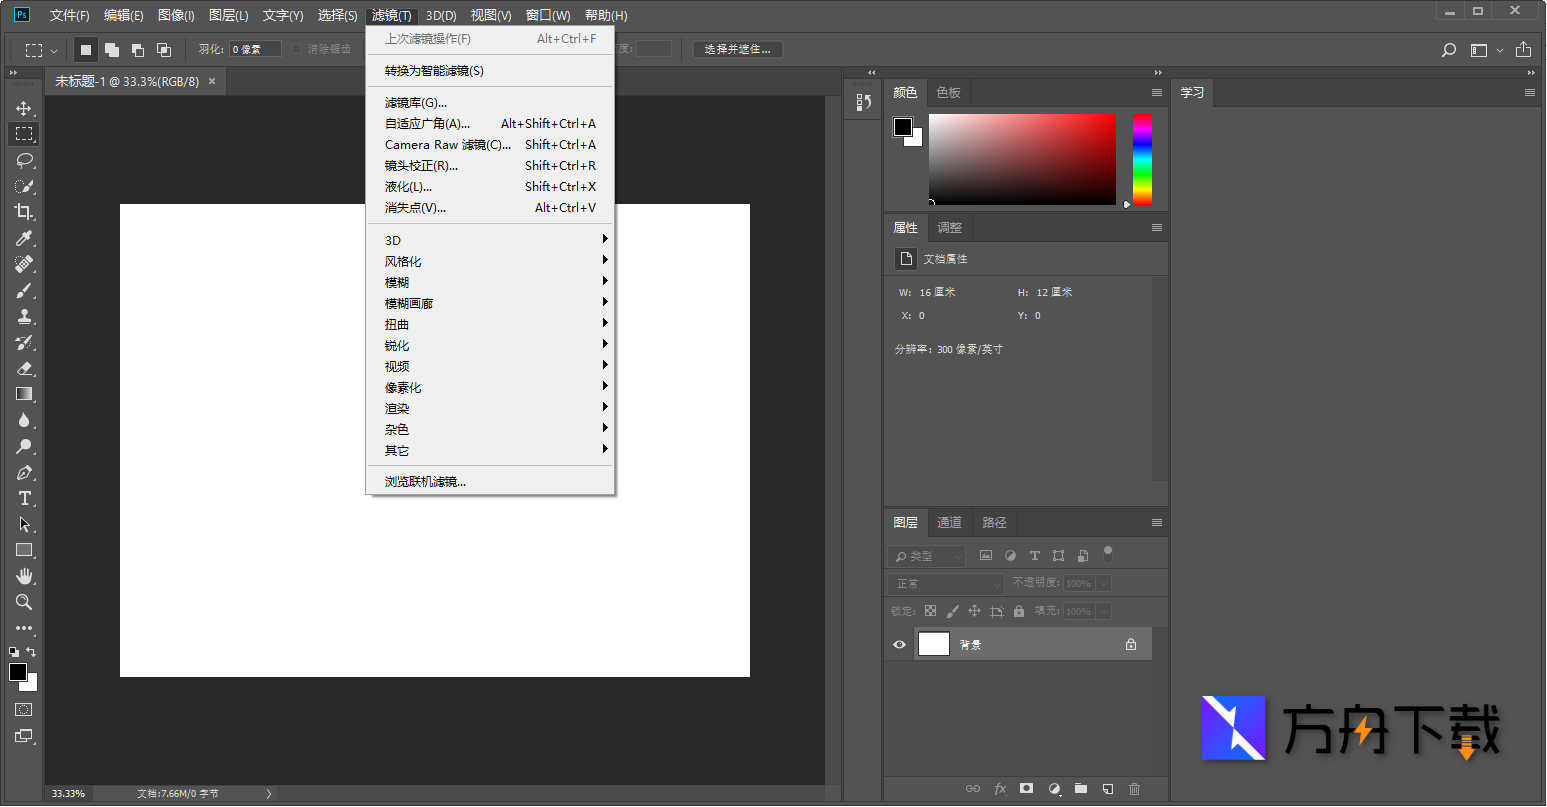Open the 不透明度 opacity dropdown
This screenshot has height=807, width=1547.
(1103, 582)
